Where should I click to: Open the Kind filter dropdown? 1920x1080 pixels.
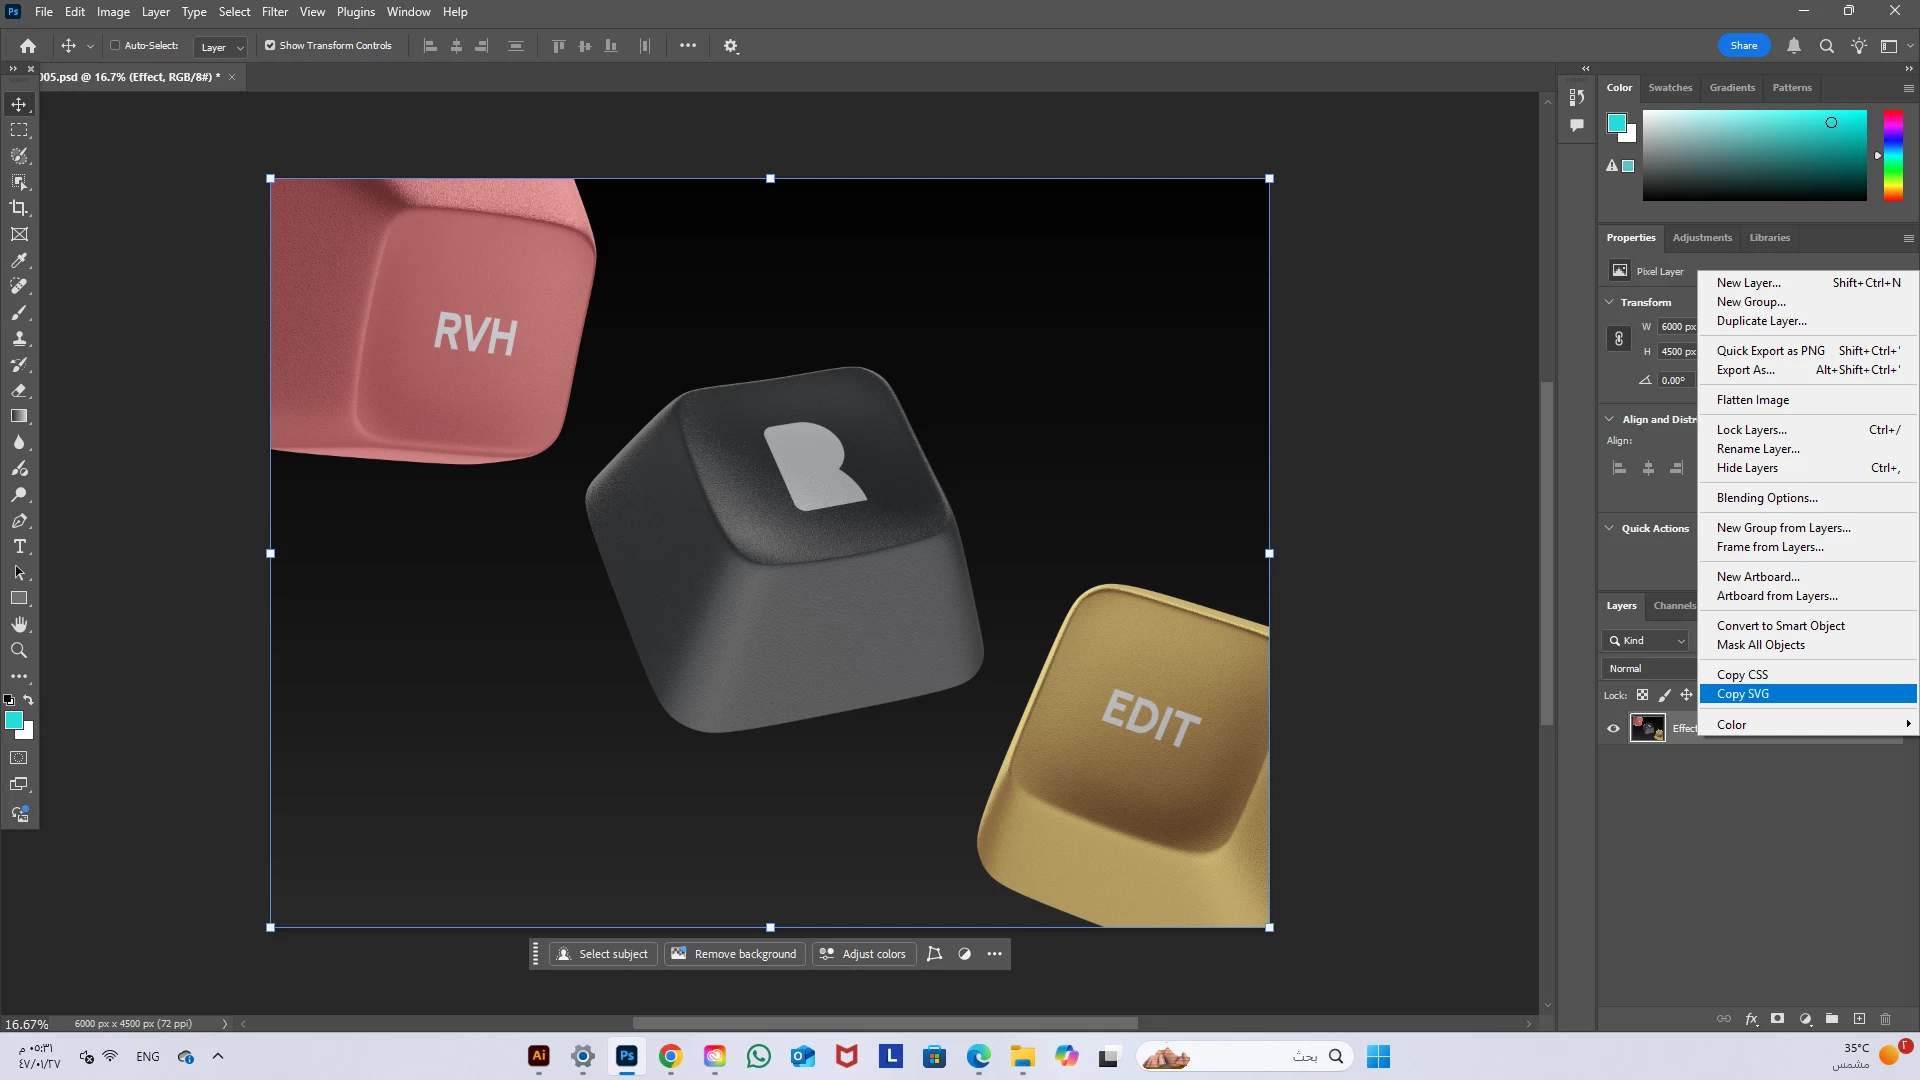[1647, 640]
